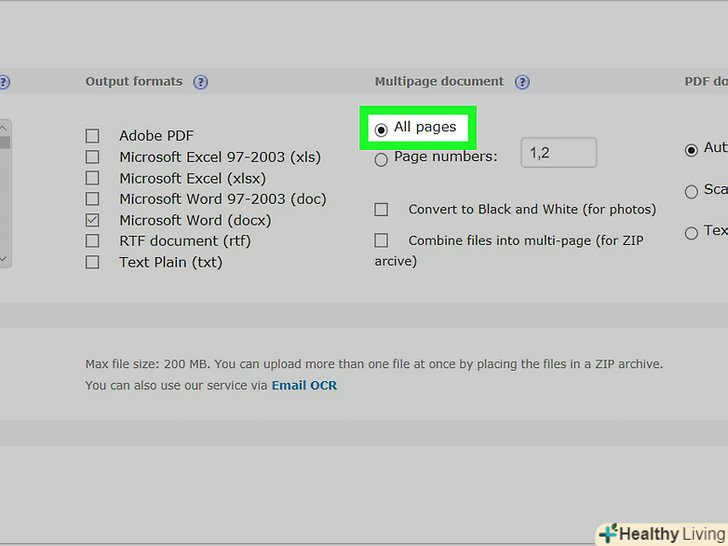Select the All pages radio button

[x=381, y=130]
